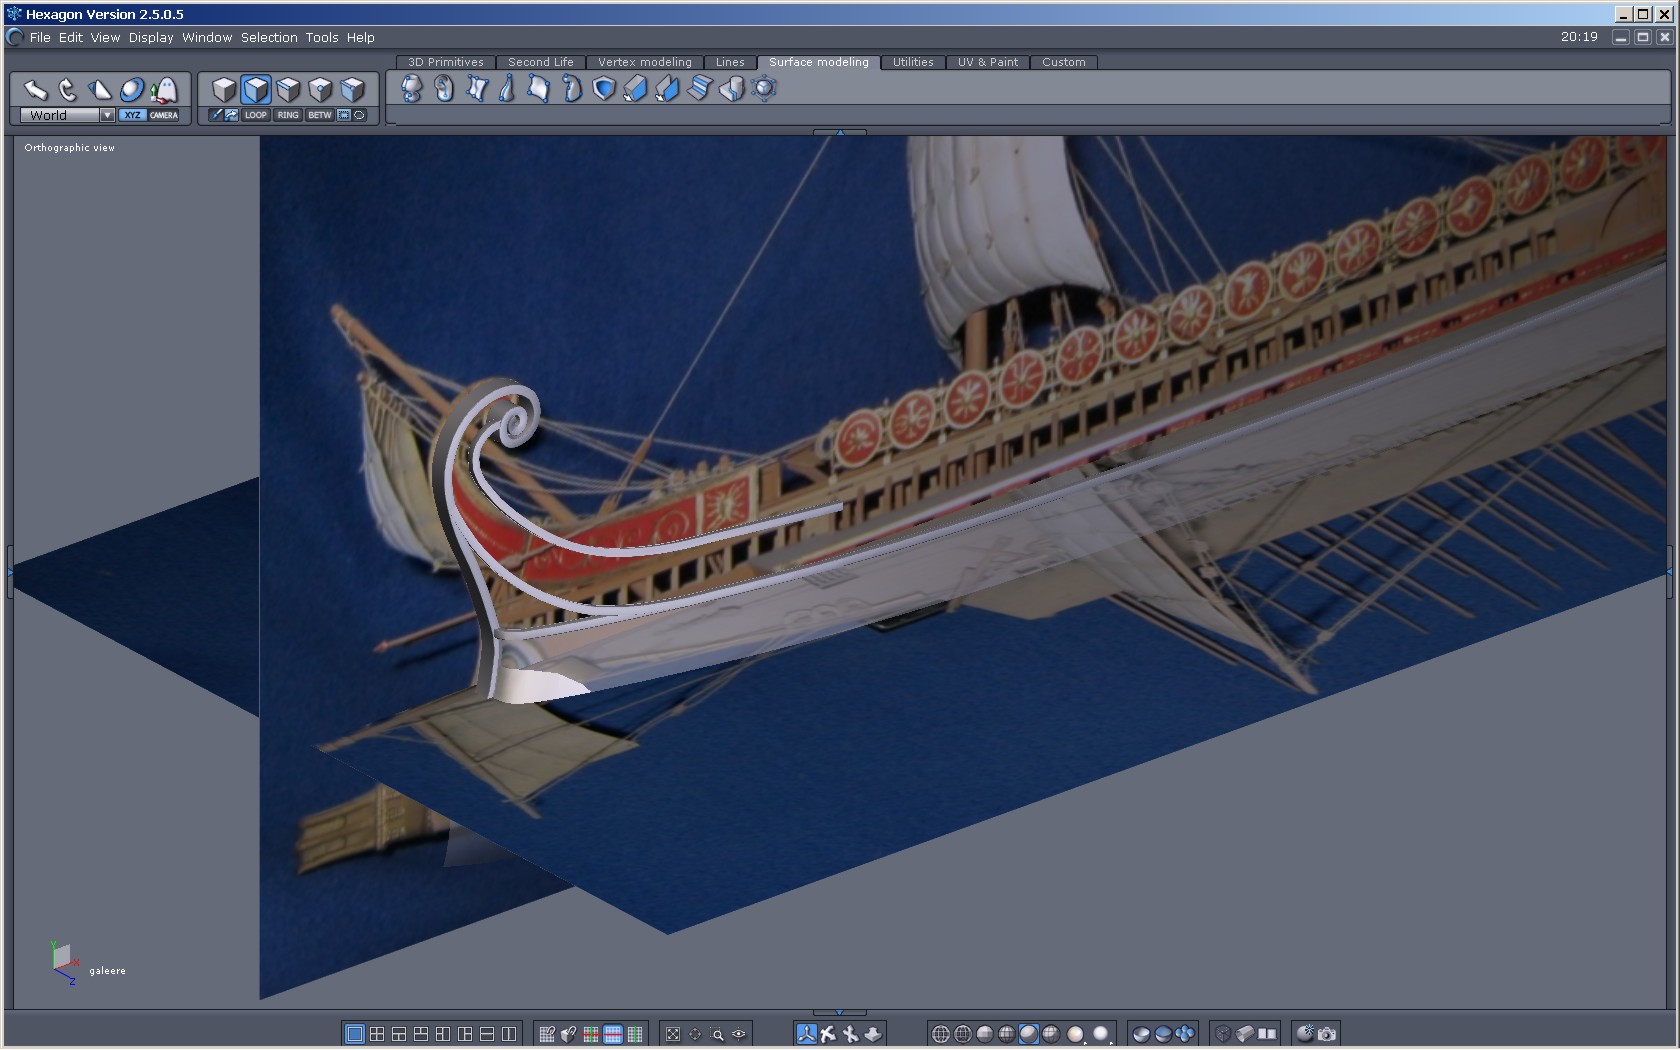Select the universal manipulator axes icon

tap(806, 1034)
